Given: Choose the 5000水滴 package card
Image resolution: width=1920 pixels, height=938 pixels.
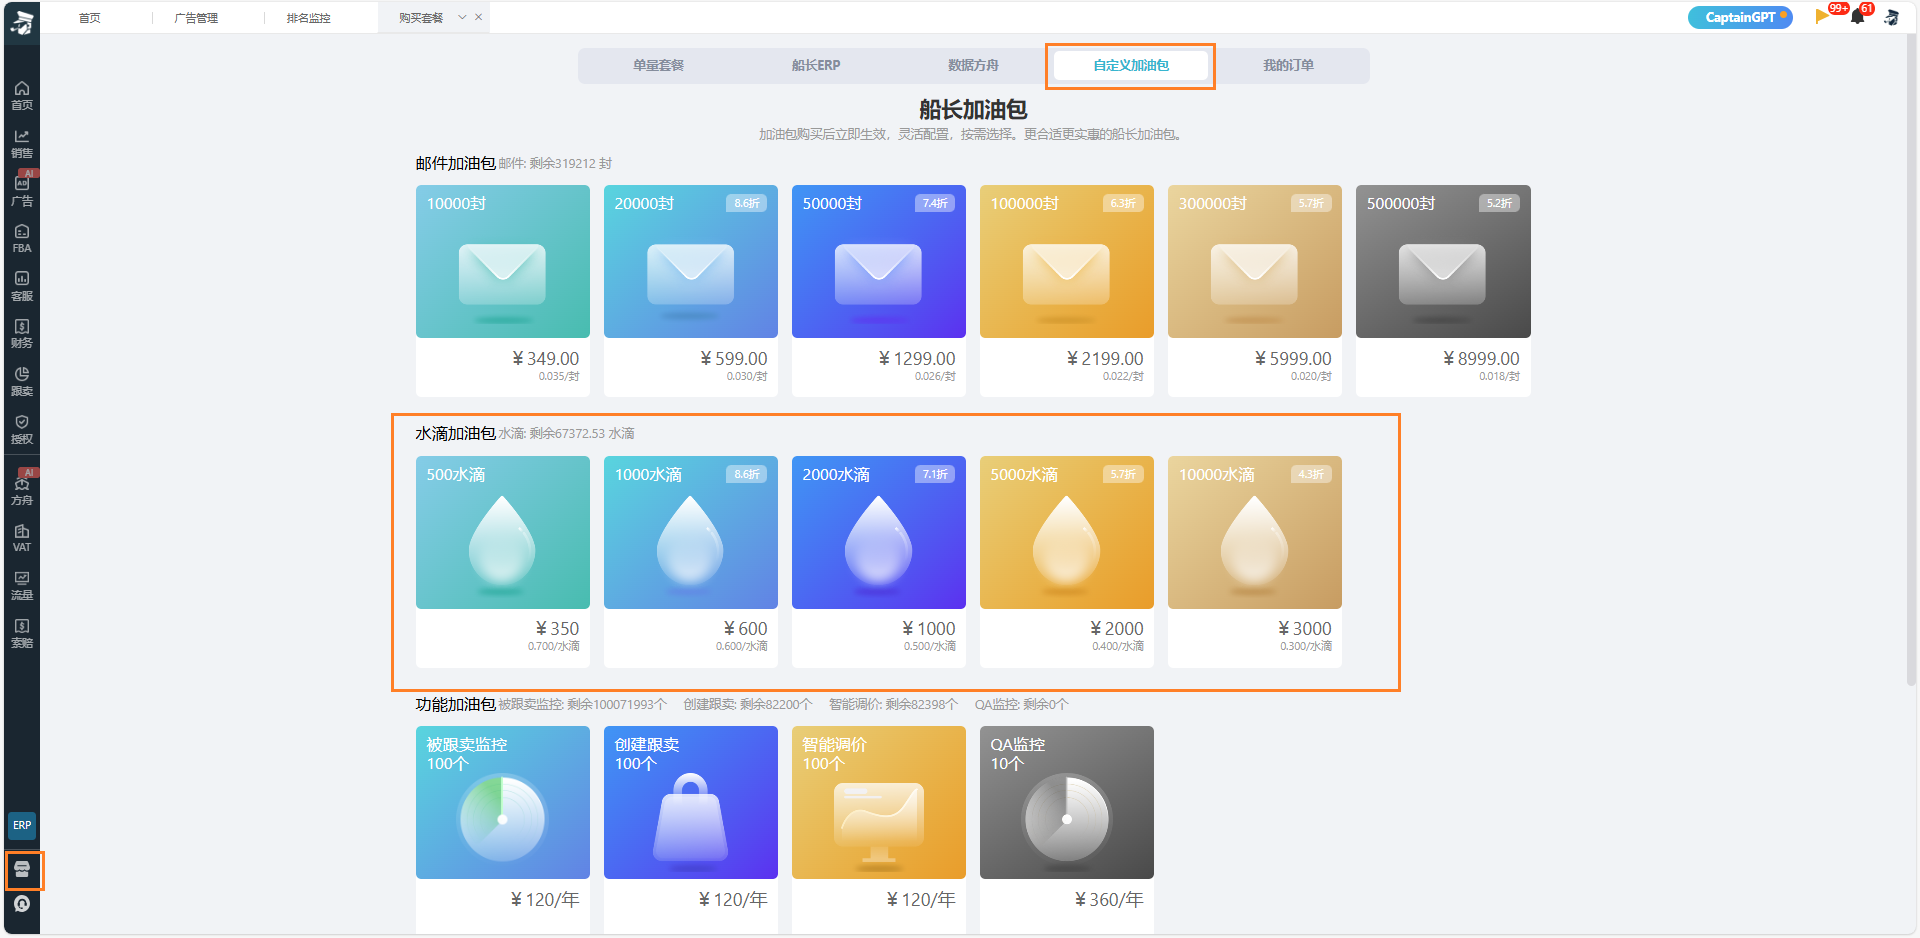Looking at the screenshot, I should pyautogui.click(x=1067, y=561).
